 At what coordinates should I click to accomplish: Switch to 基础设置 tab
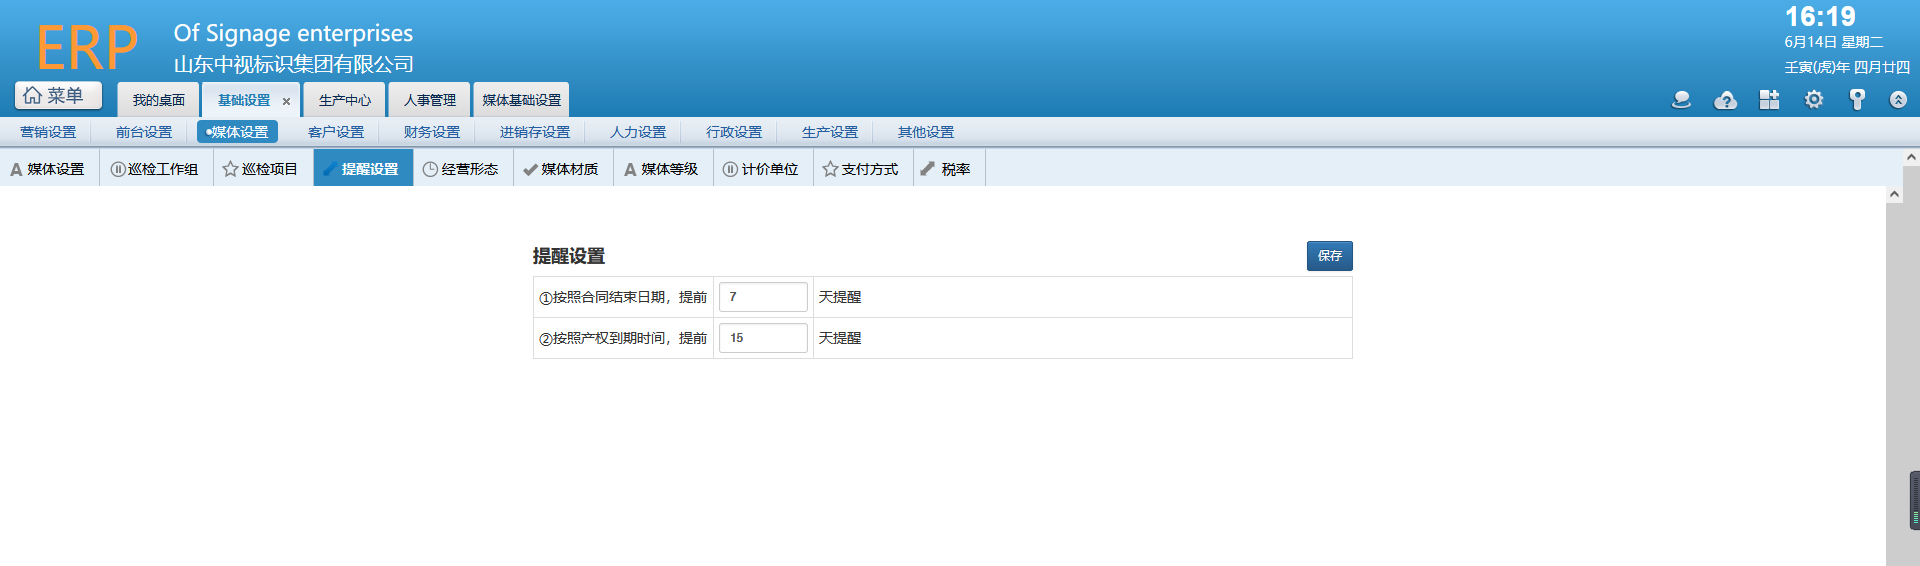(x=244, y=100)
